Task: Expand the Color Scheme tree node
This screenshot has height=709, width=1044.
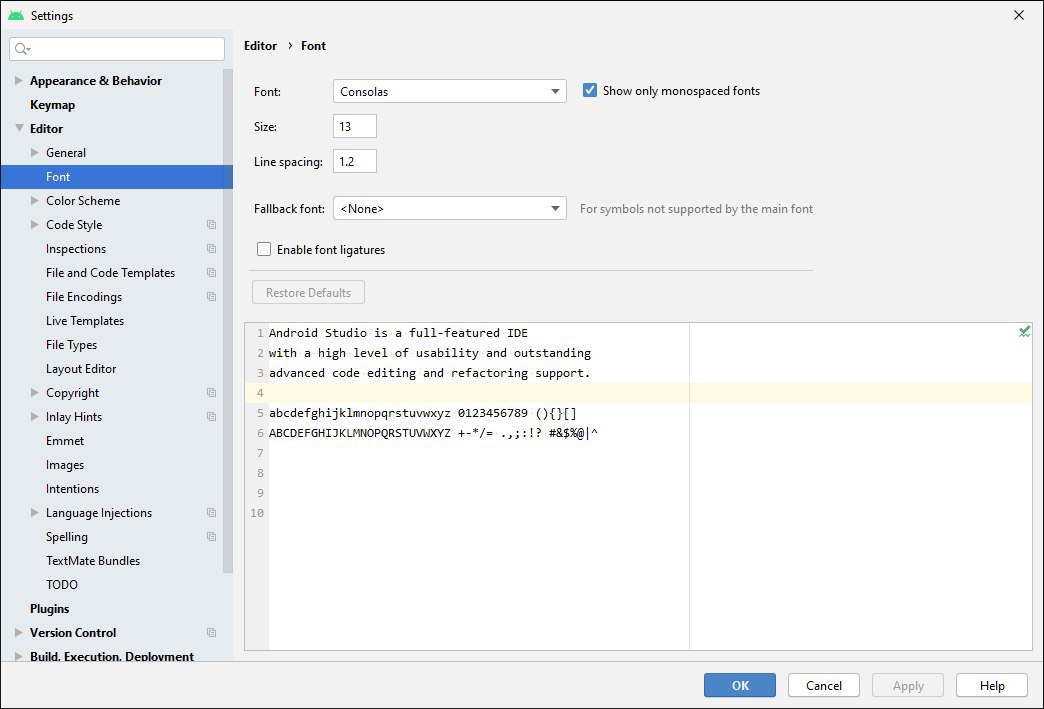Action: point(35,201)
